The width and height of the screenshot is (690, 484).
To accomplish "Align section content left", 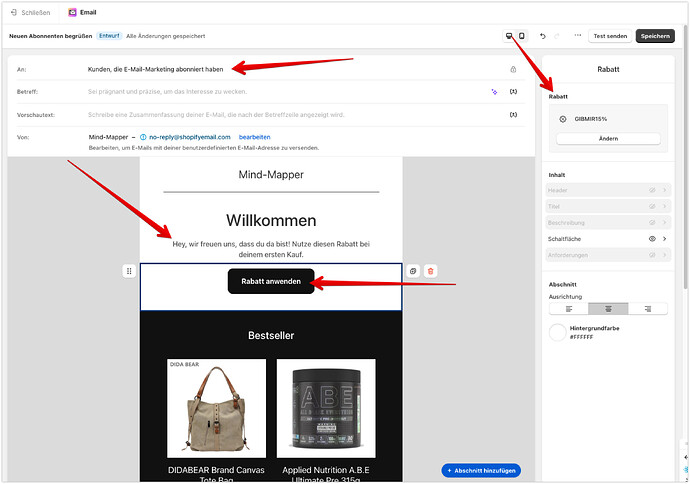I will point(569,309).
